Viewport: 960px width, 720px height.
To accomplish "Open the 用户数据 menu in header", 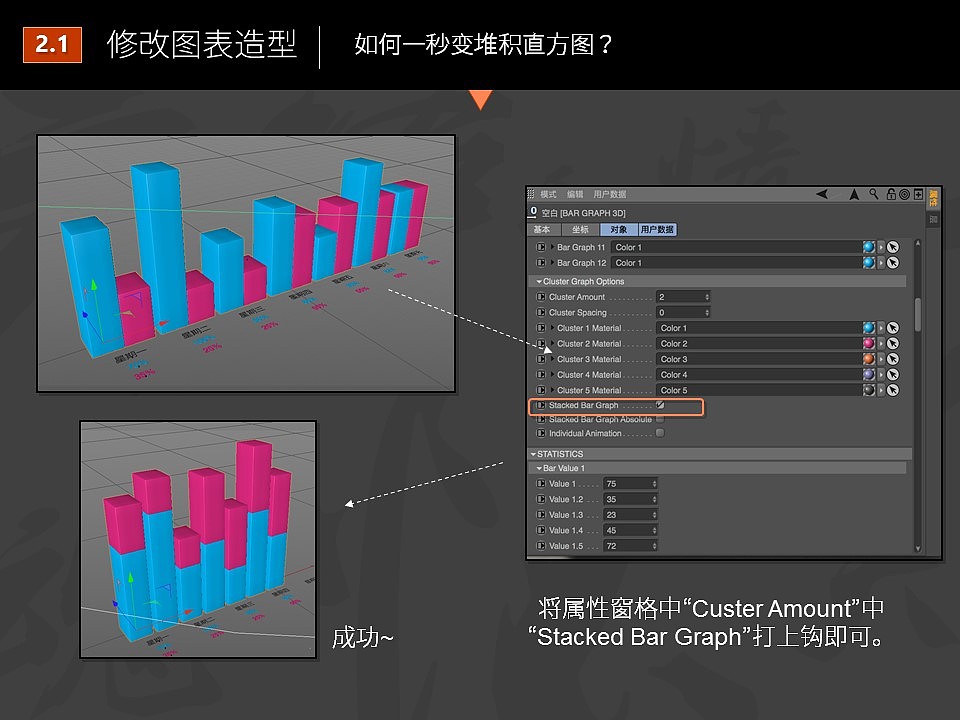I will 609,194.
